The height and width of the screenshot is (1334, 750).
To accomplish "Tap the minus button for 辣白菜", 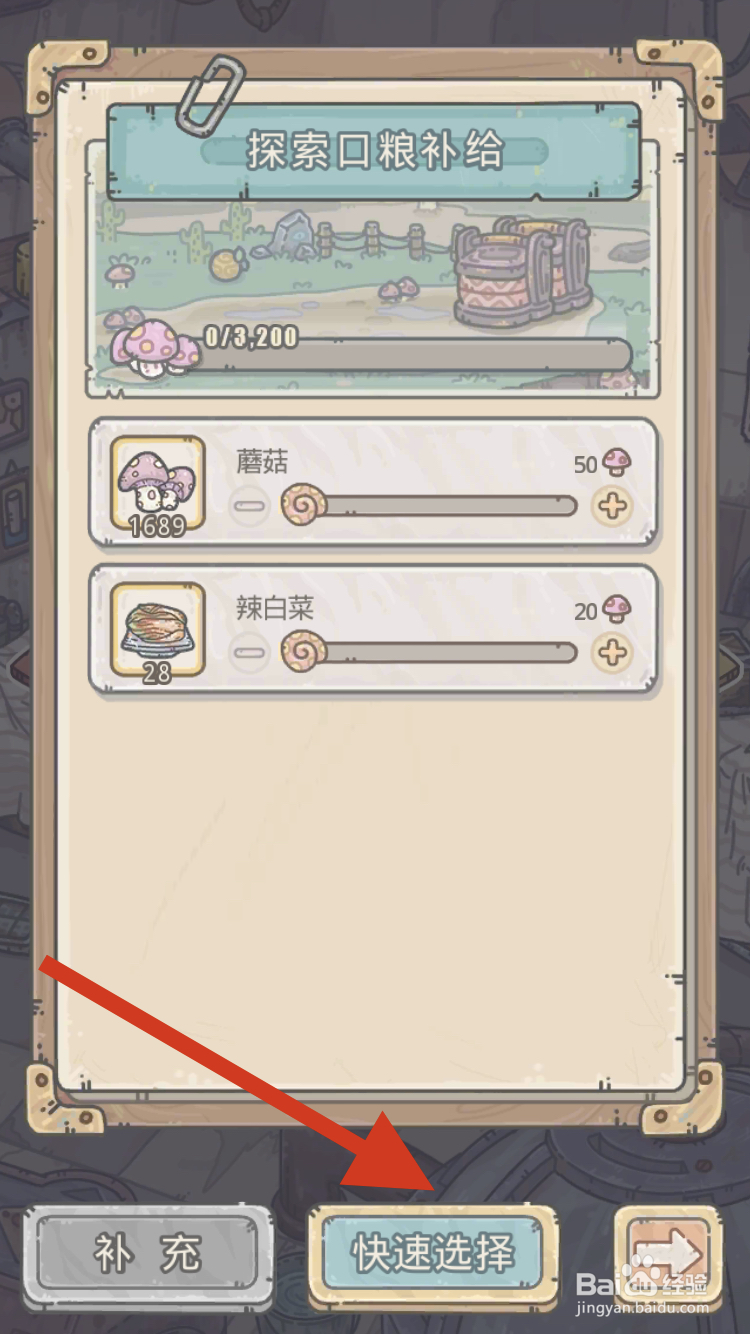I will 249,654.
